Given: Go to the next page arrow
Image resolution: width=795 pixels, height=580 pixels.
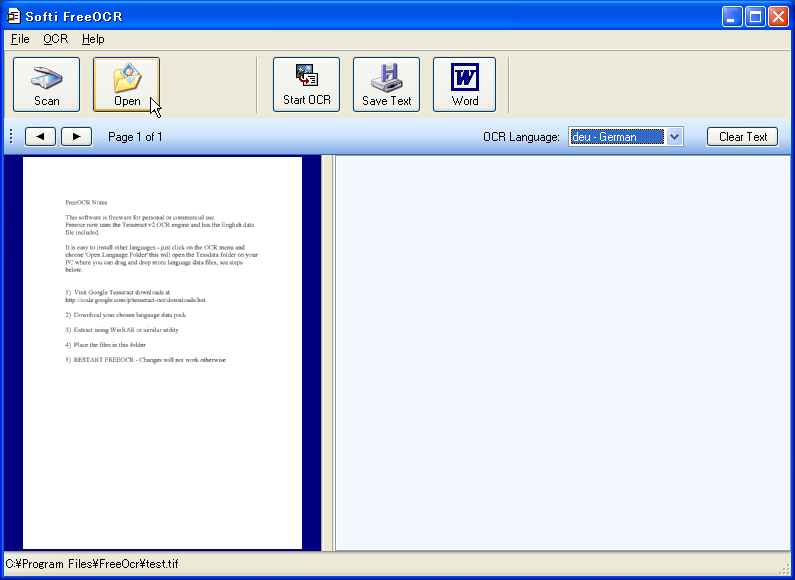Looking at the screenshot, I should (x=77, y=136).
